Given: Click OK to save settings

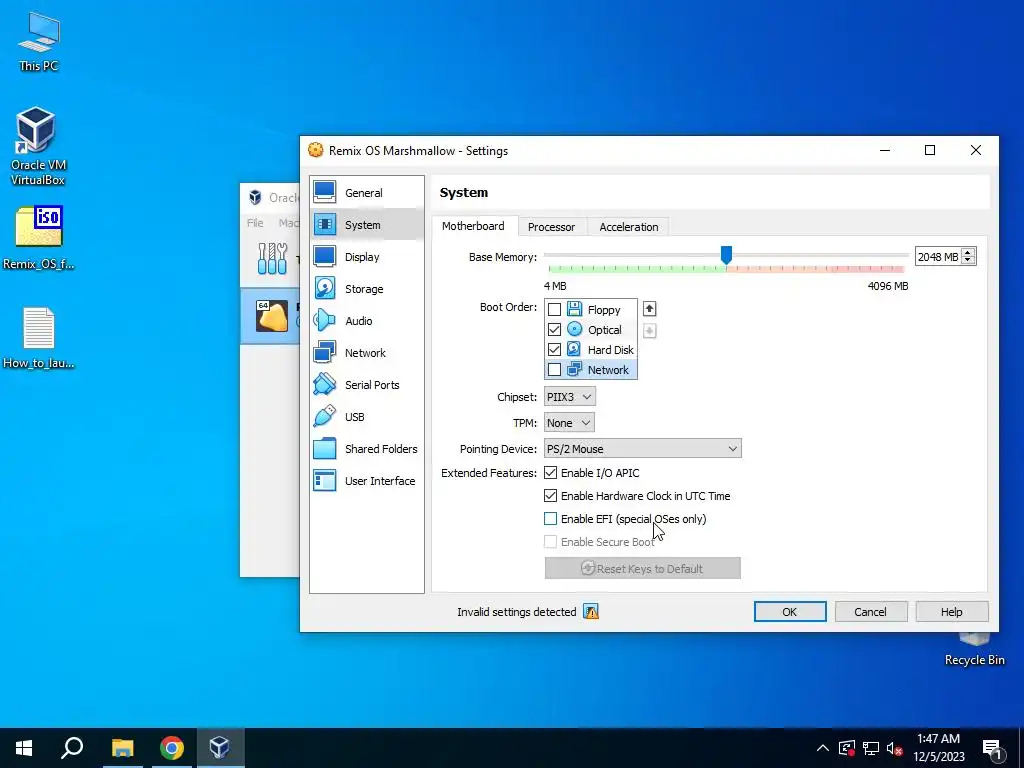Looking at the screenshot, I should pos(790,612).
